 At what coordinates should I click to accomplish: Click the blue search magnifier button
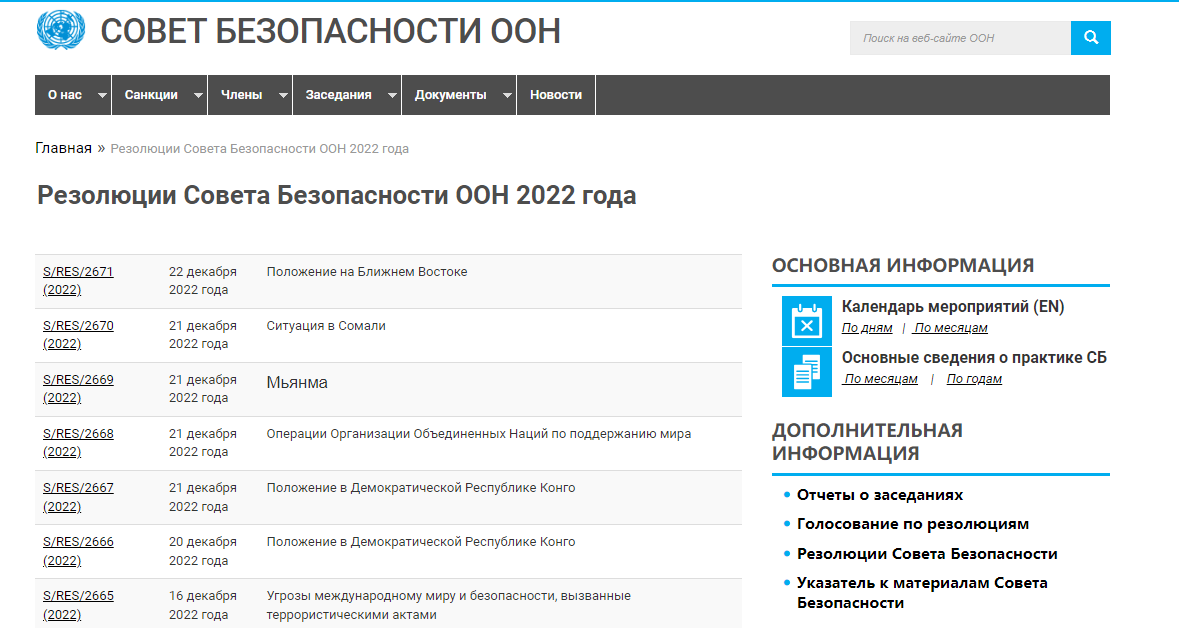(x=1090, y=38)
